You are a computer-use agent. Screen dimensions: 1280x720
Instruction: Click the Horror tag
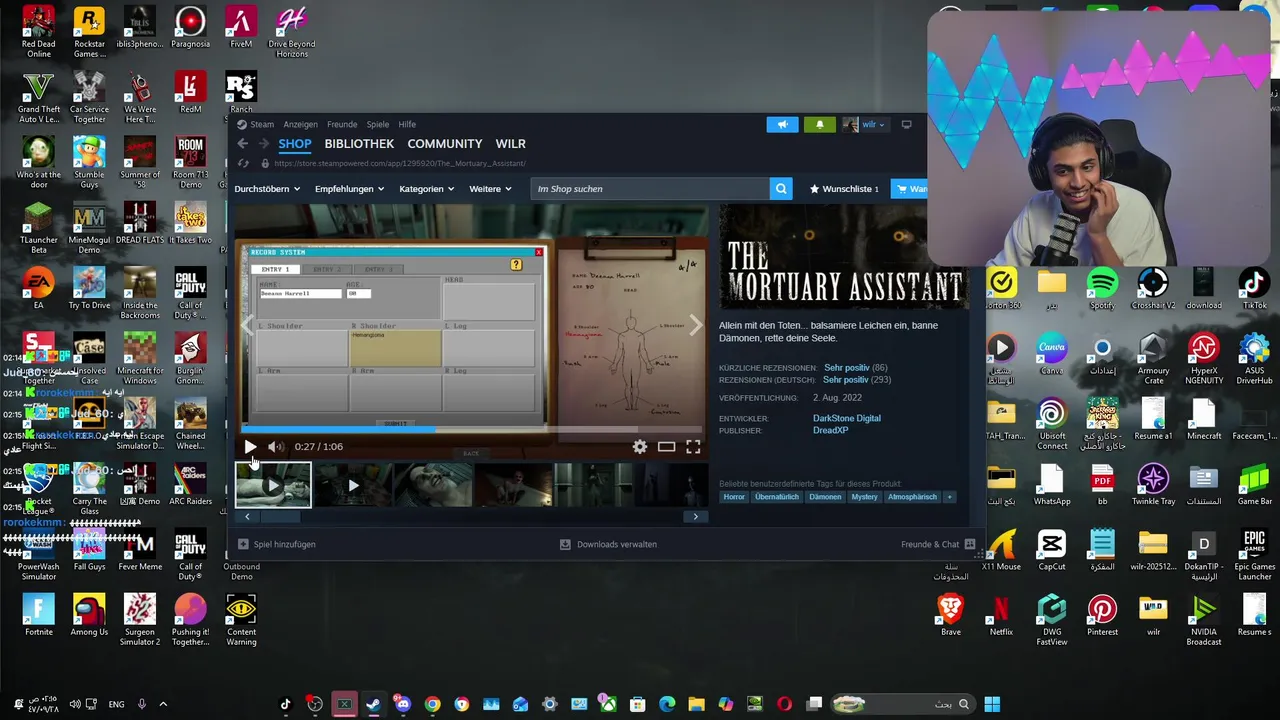[x=734, y=497]
